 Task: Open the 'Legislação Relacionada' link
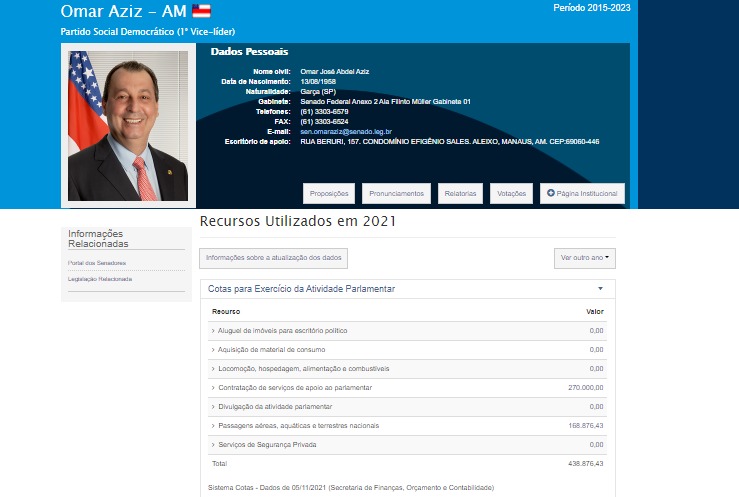[x=100, y=279]
